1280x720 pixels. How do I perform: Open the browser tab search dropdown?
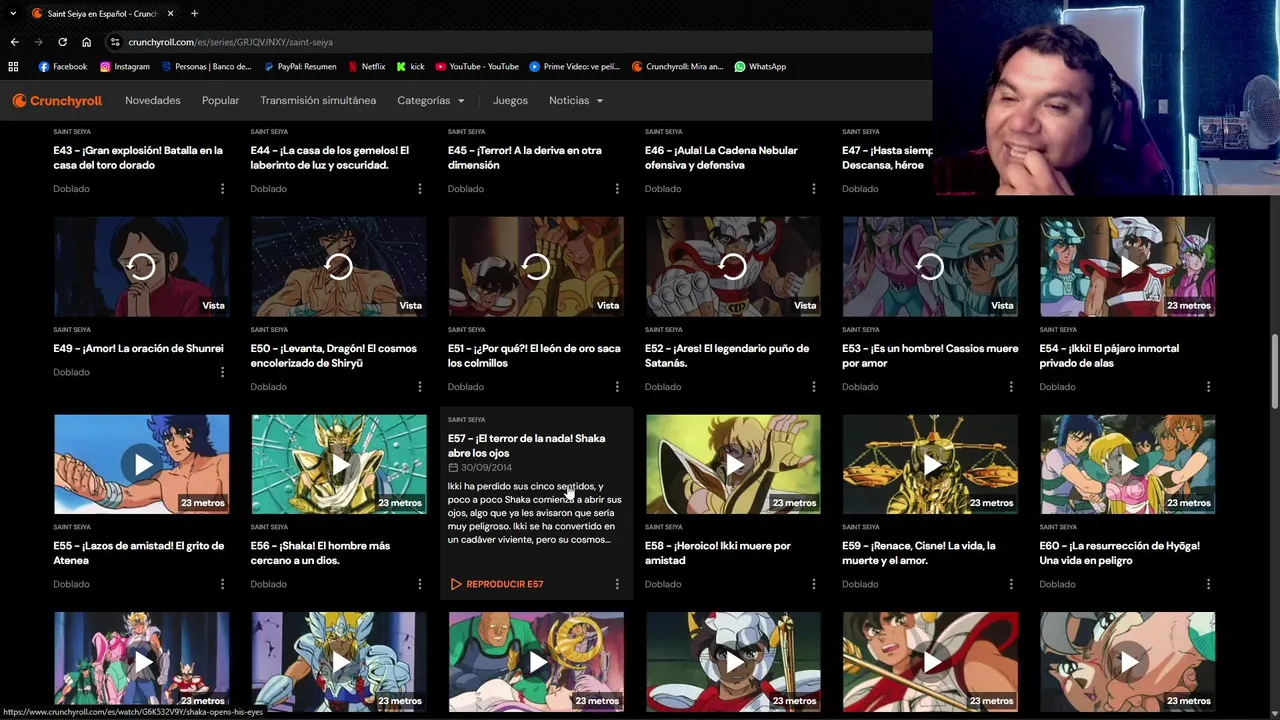click(x=13, y=13)
